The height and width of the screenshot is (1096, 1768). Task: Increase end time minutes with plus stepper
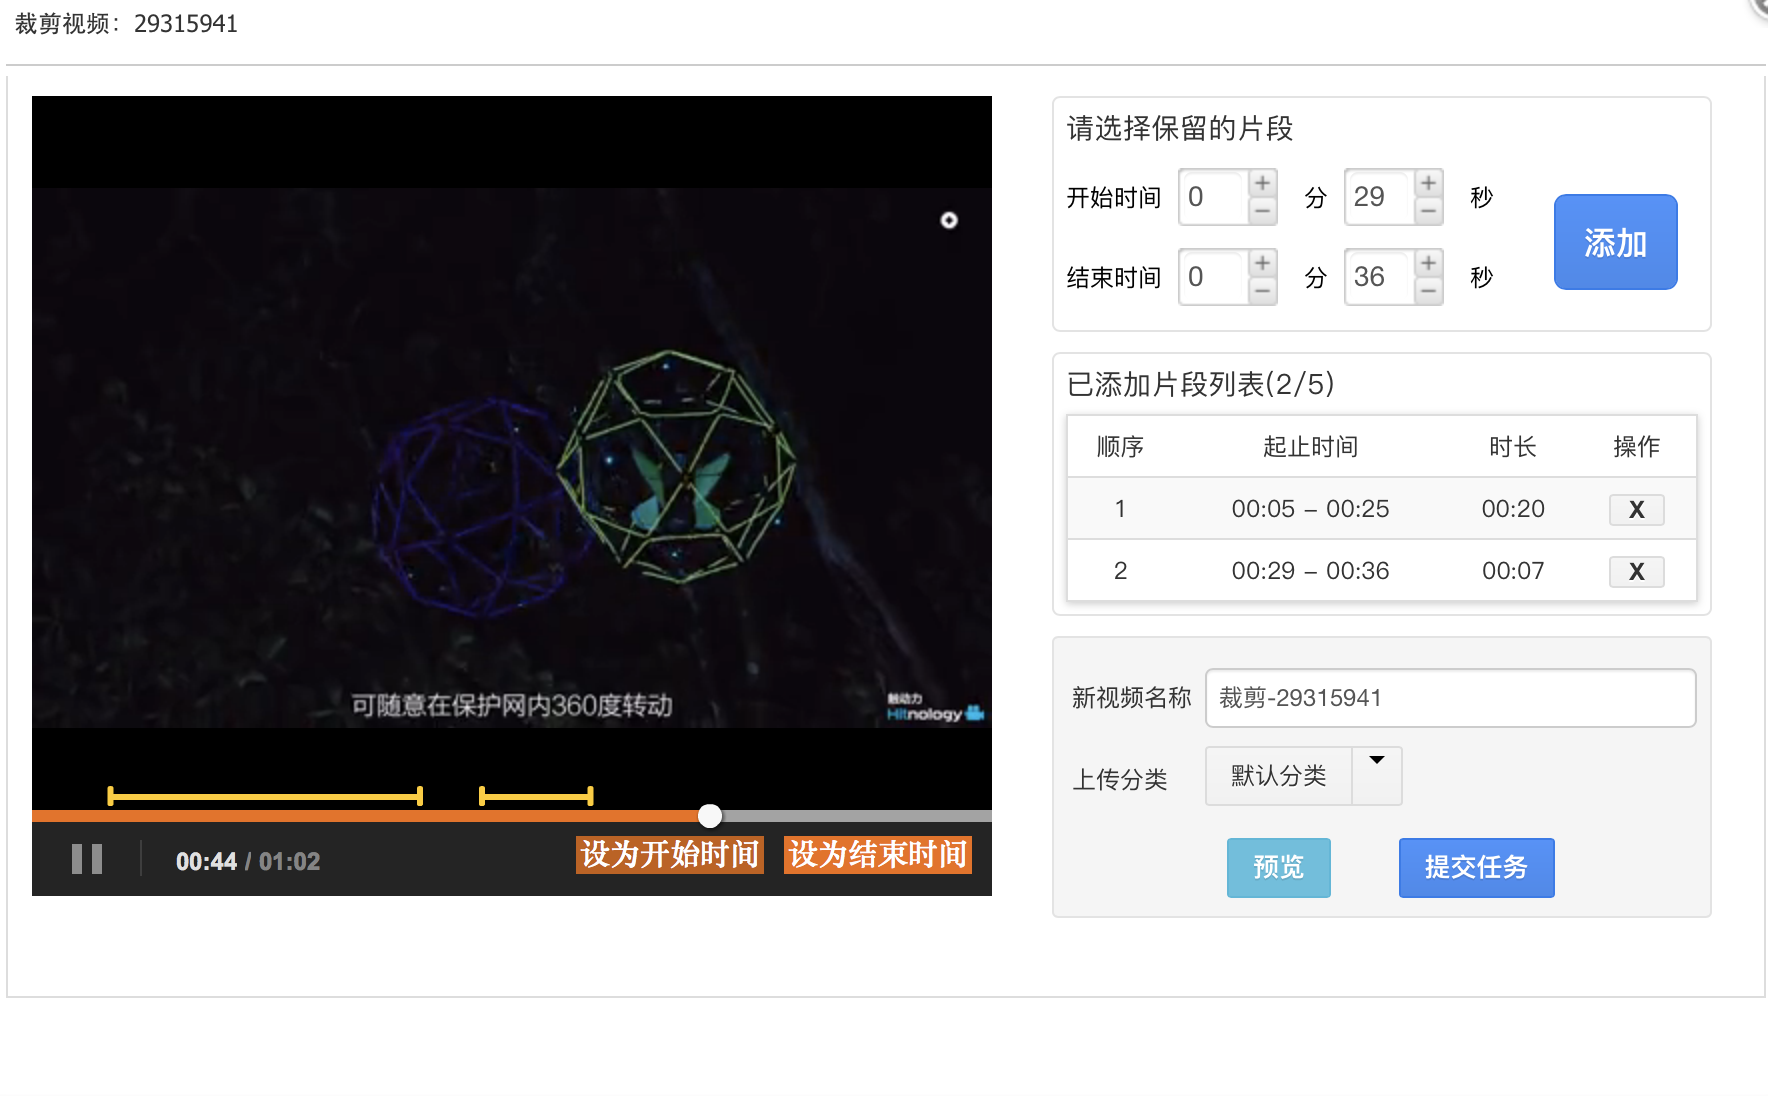point(1263,263)
